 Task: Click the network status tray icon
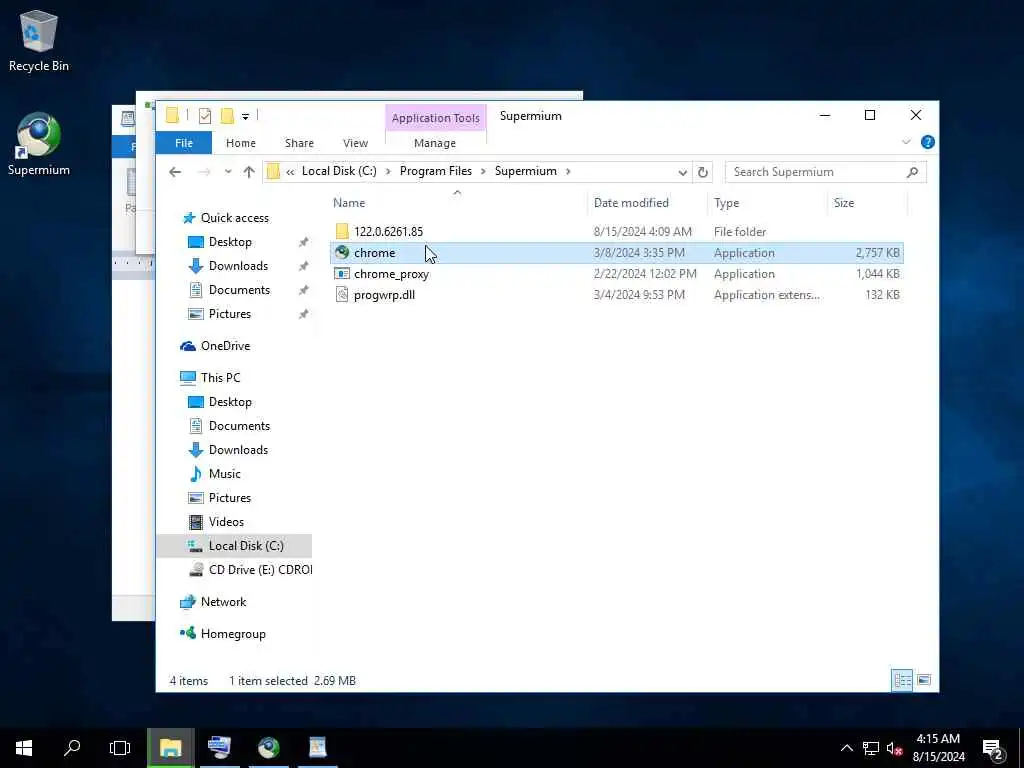(x=871, y=748)
